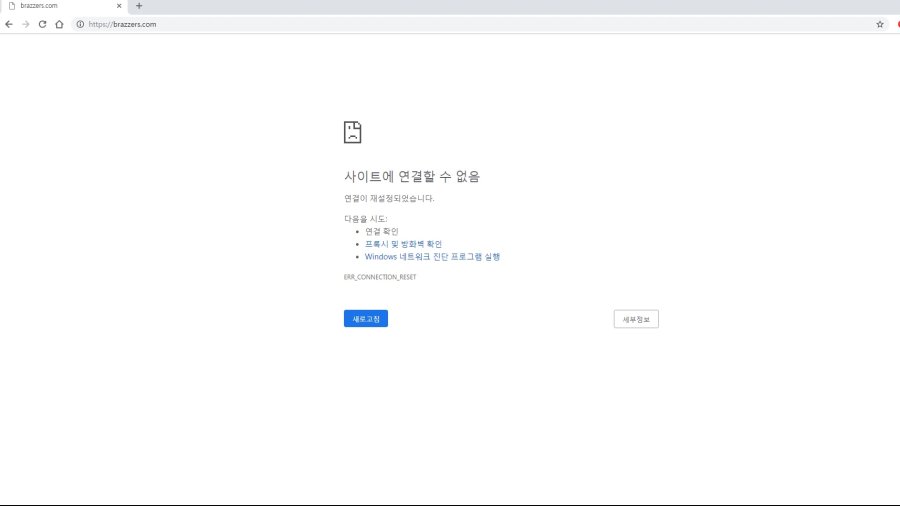Open the home page icon
The width and height of the screenshot is (900, 506).
tap(59, 24)
